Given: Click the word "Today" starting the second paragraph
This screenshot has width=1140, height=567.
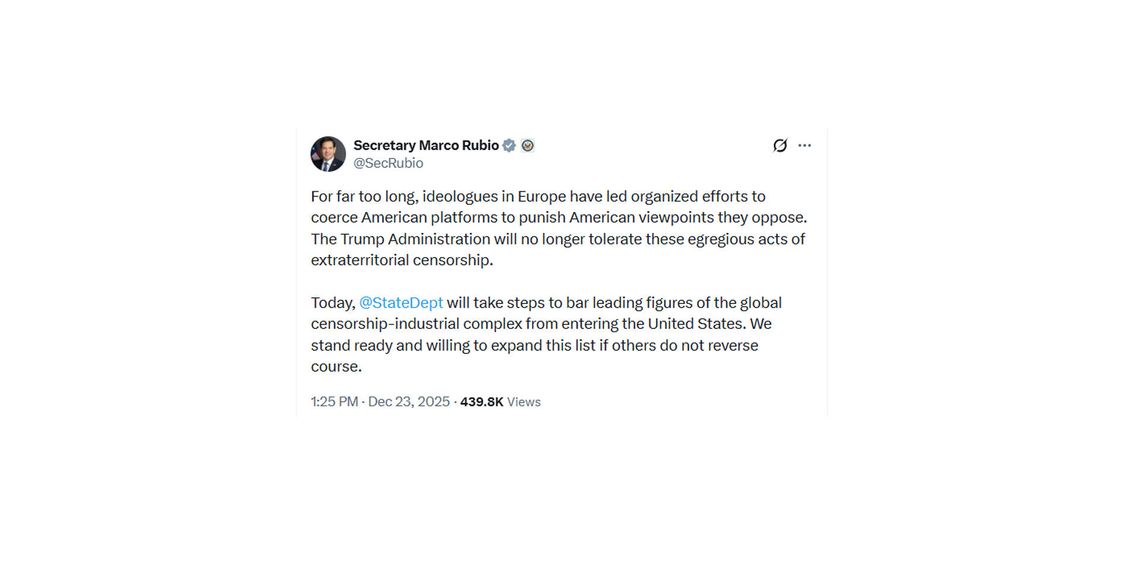Looking at the screenshot, I should (x=331, y=303).
